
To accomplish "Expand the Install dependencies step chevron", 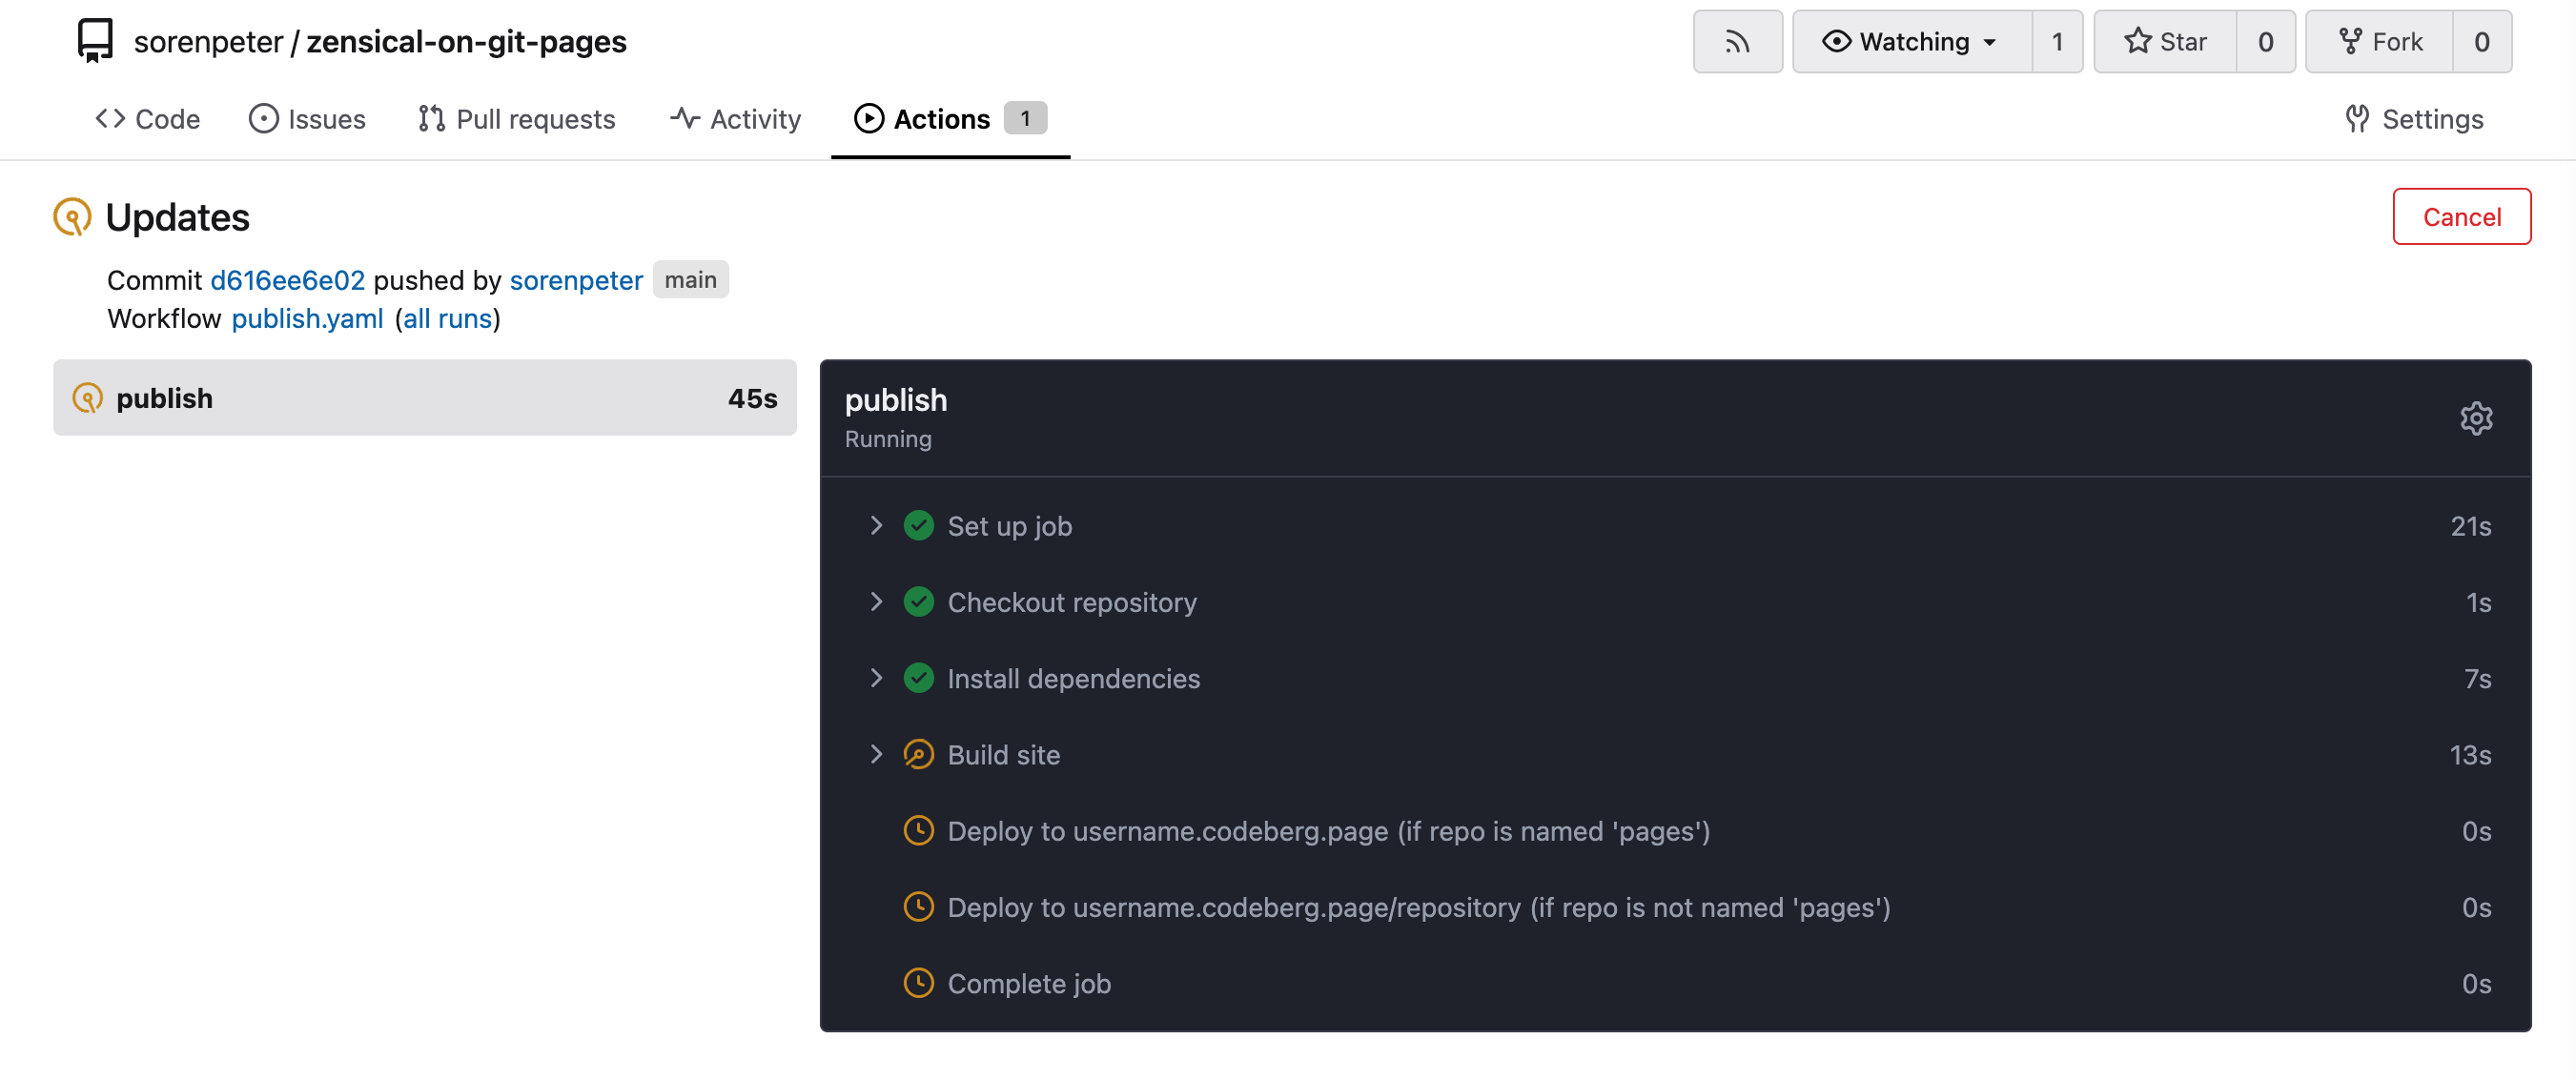I will (x=876, y=678).
